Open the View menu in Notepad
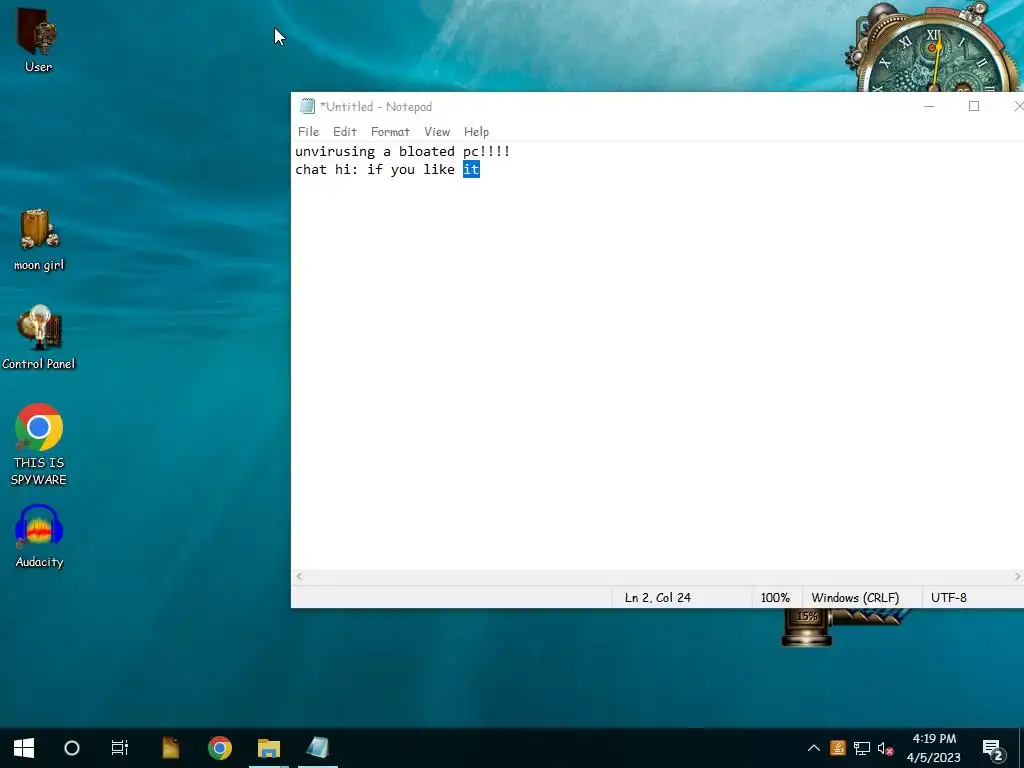1024x768 pixels. tap(437, 132)
